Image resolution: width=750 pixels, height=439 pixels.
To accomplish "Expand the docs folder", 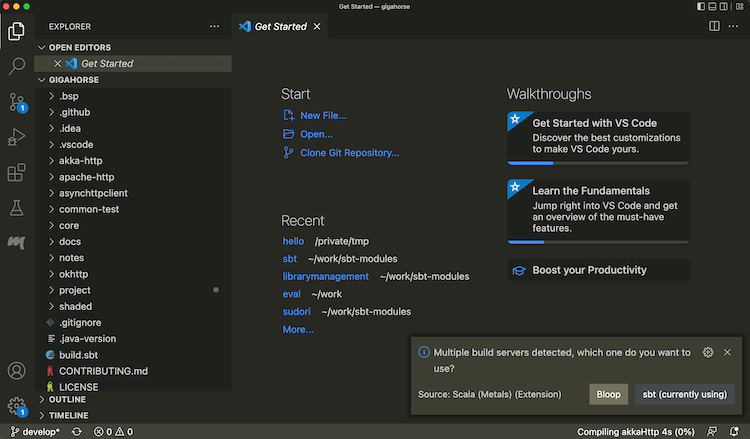I will (x=132, y=242).
